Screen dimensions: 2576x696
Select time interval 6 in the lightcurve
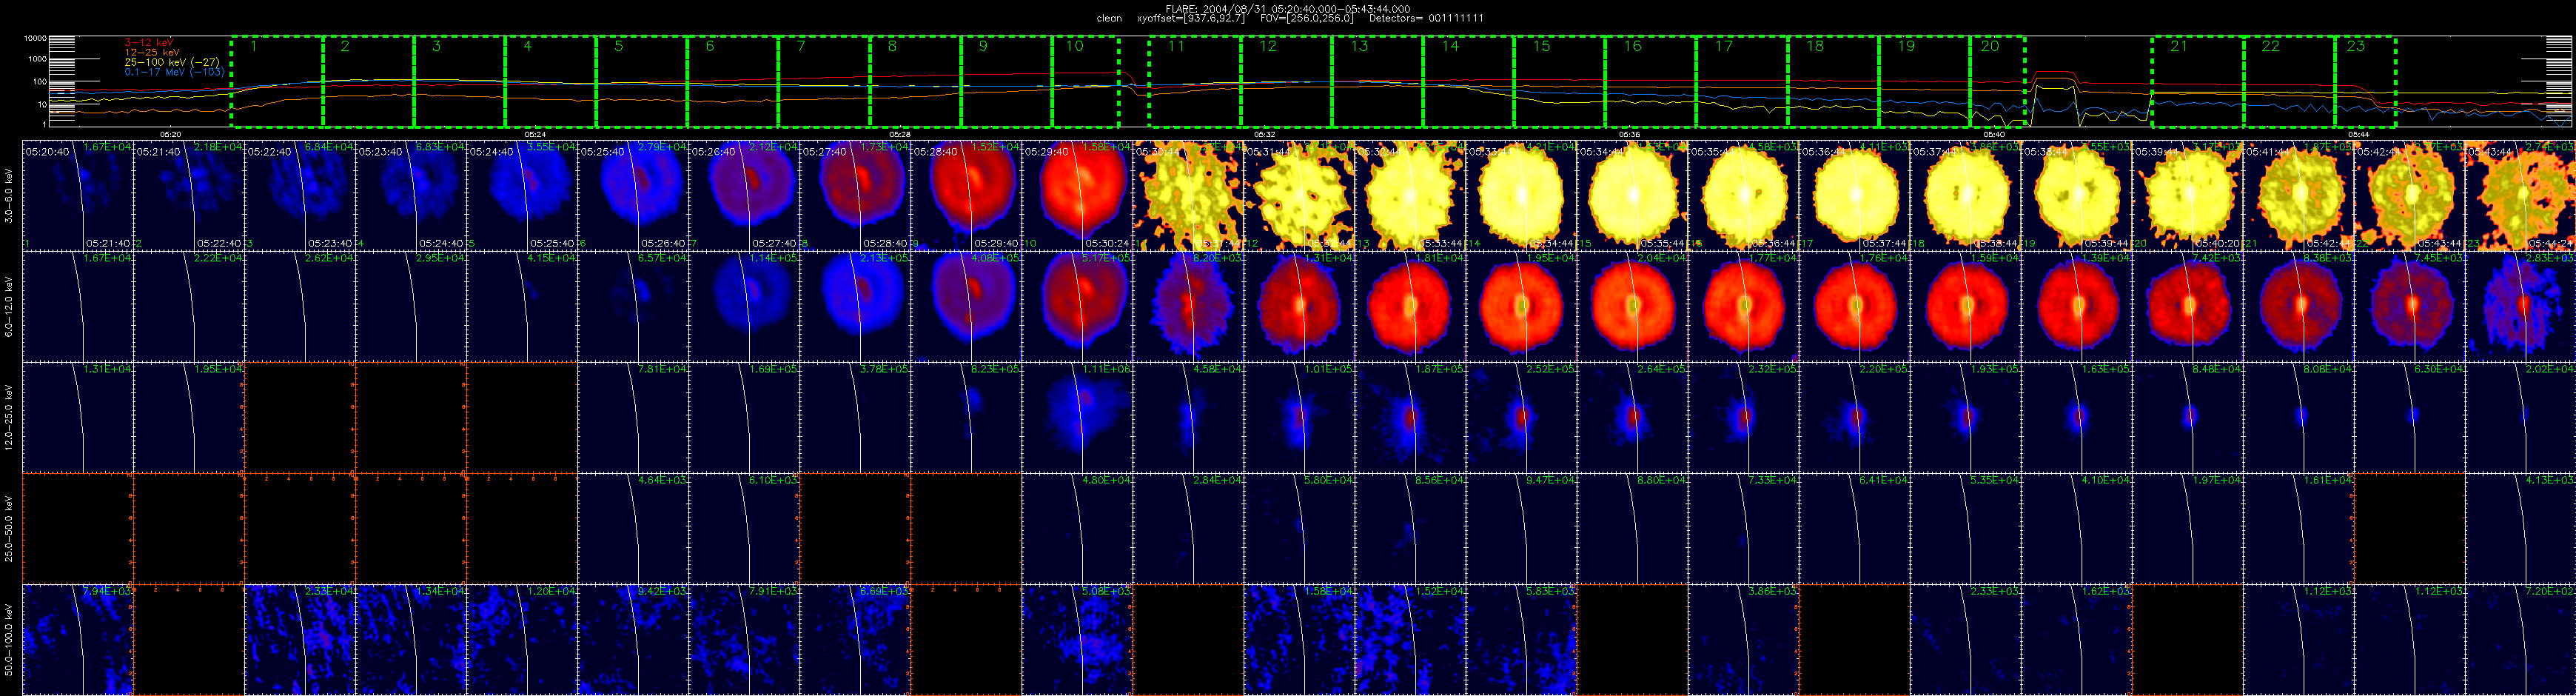point(733,82)
